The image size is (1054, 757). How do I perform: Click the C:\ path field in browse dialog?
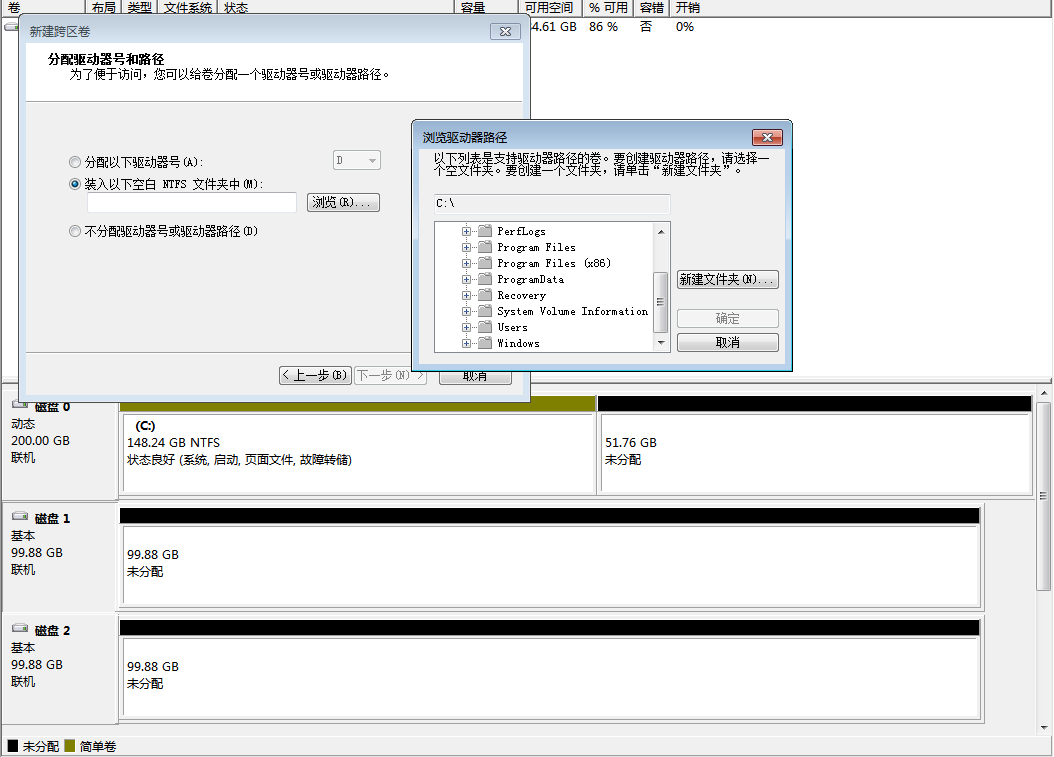[x=552, y=203]
